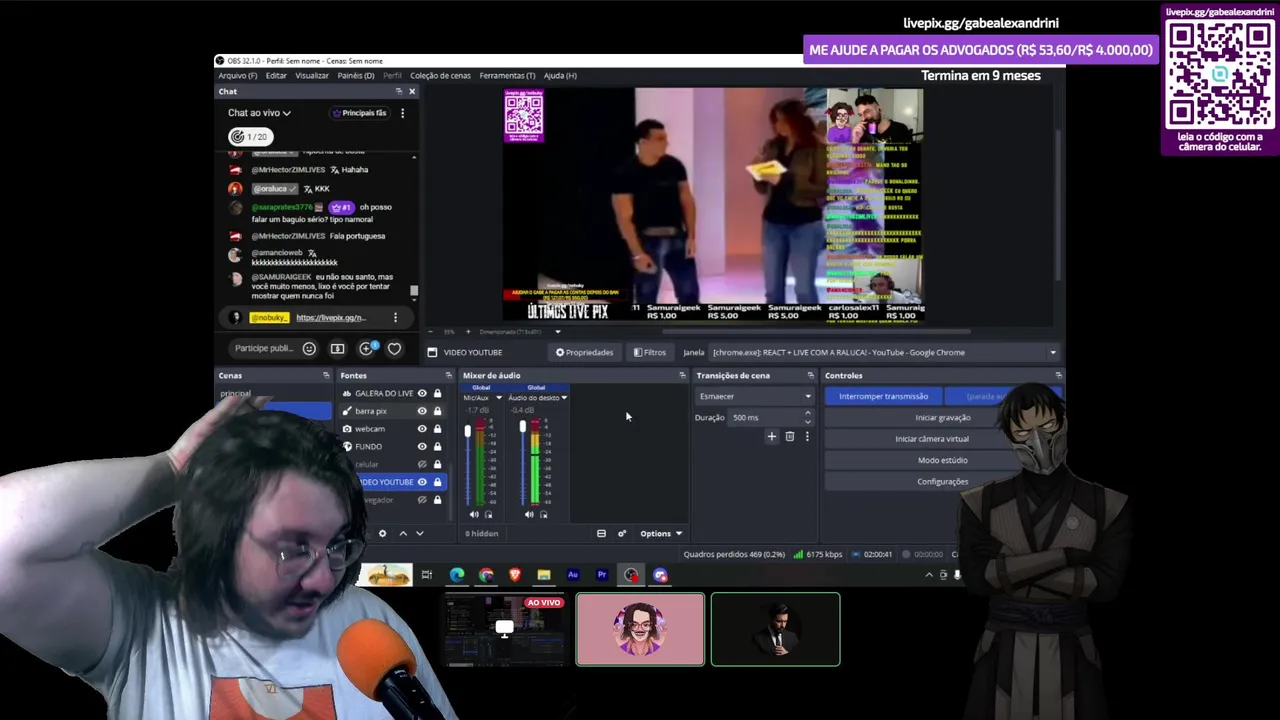Open the Arquivo (F) menu in OBS

tap(238, 75)
